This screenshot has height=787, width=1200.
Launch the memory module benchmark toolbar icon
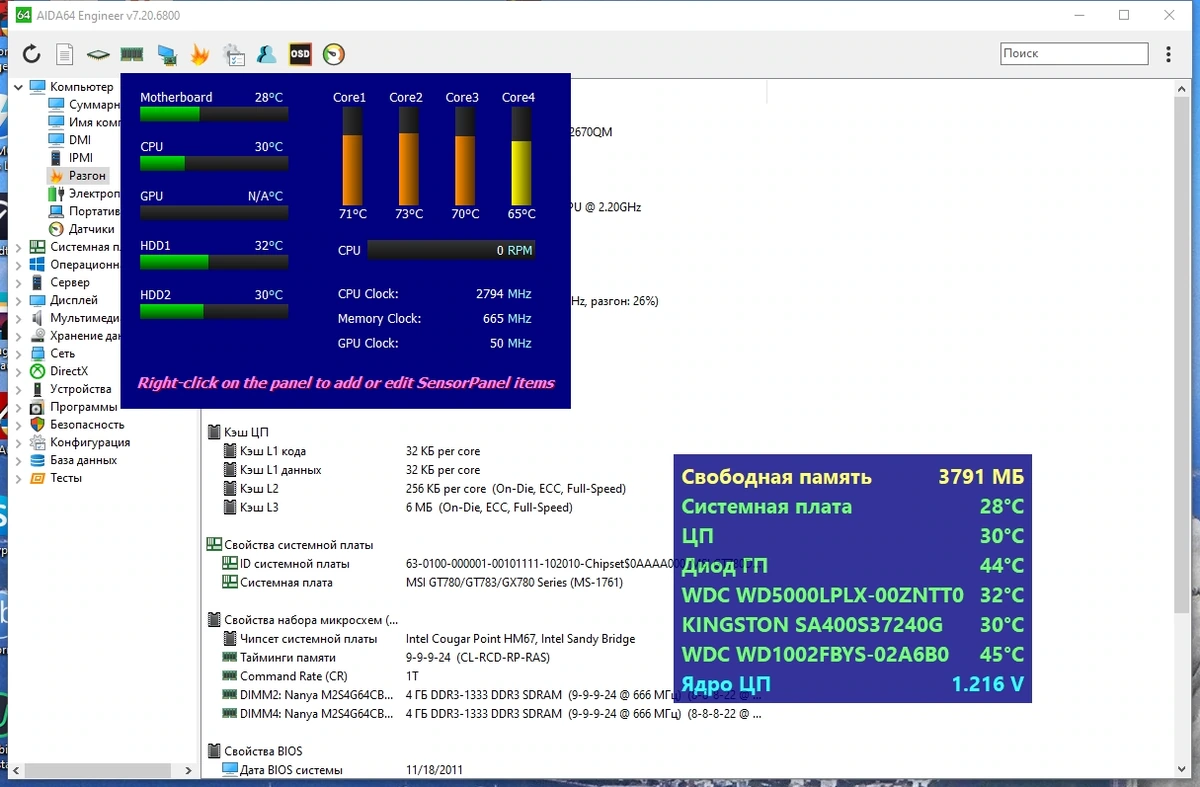coord(132,54)
